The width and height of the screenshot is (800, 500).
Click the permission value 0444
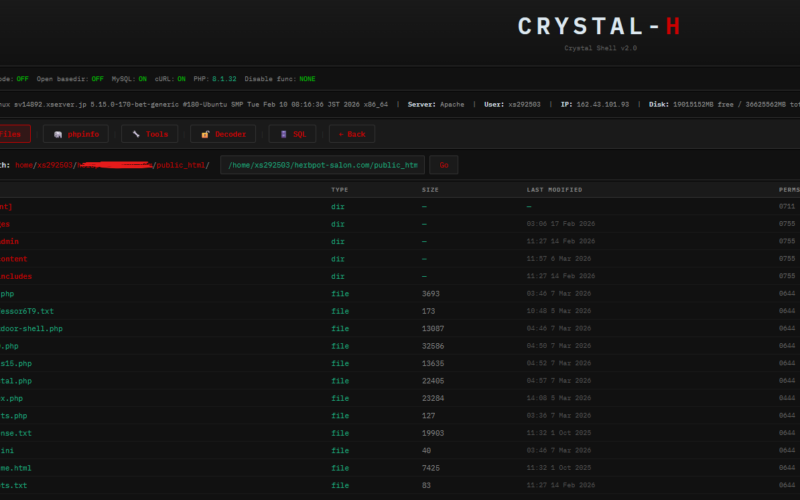787,398
